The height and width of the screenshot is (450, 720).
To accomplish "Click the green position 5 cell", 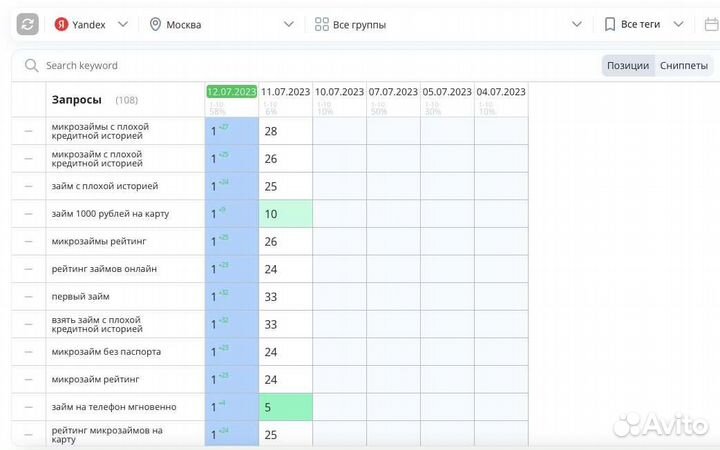I will [x=286, y=407].
